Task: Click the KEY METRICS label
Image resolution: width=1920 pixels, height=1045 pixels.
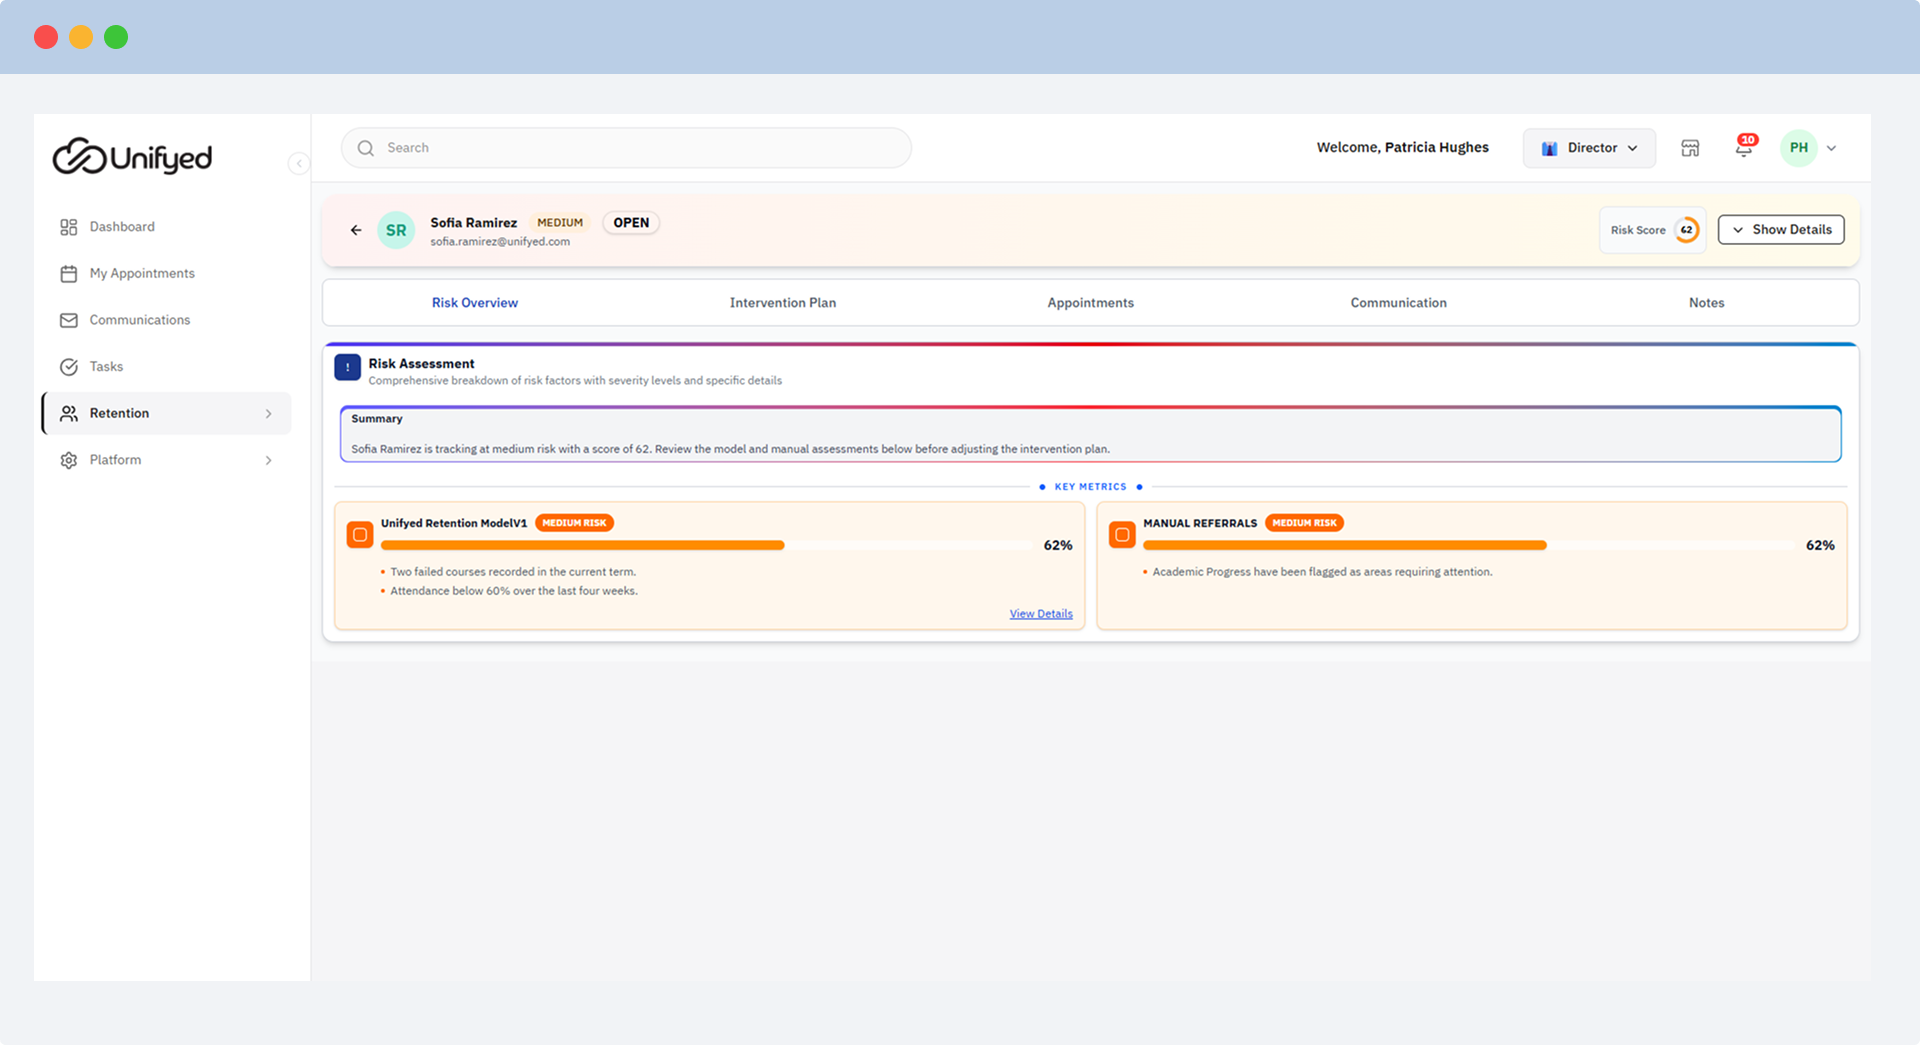Action: click(1090, 487)
